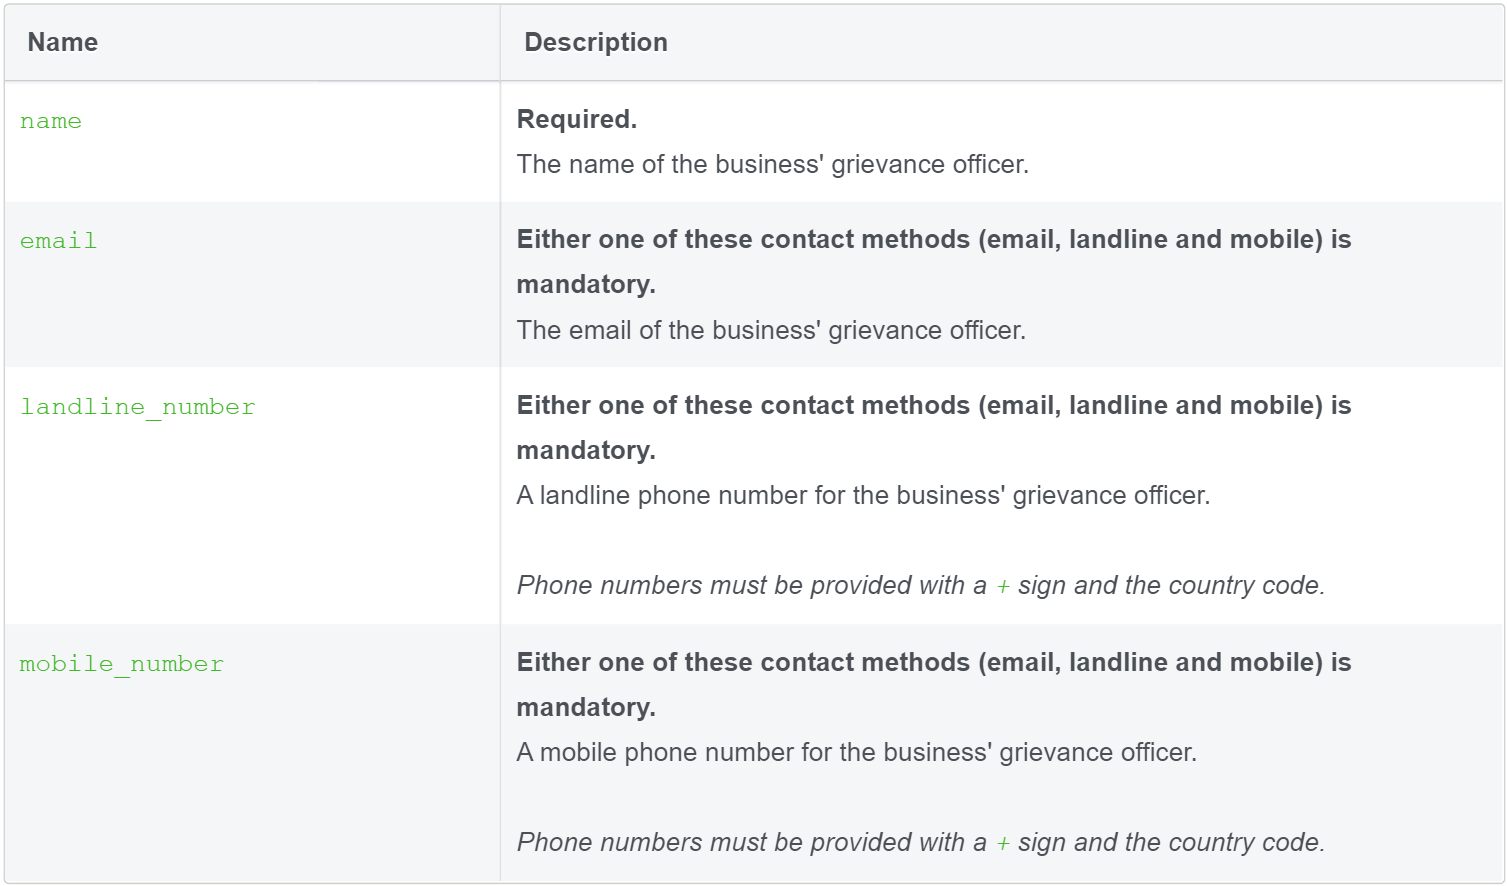1507x886 pixels.
Task: Select the 'landline_number' parameter code text
Action: (x=138, y=407)
